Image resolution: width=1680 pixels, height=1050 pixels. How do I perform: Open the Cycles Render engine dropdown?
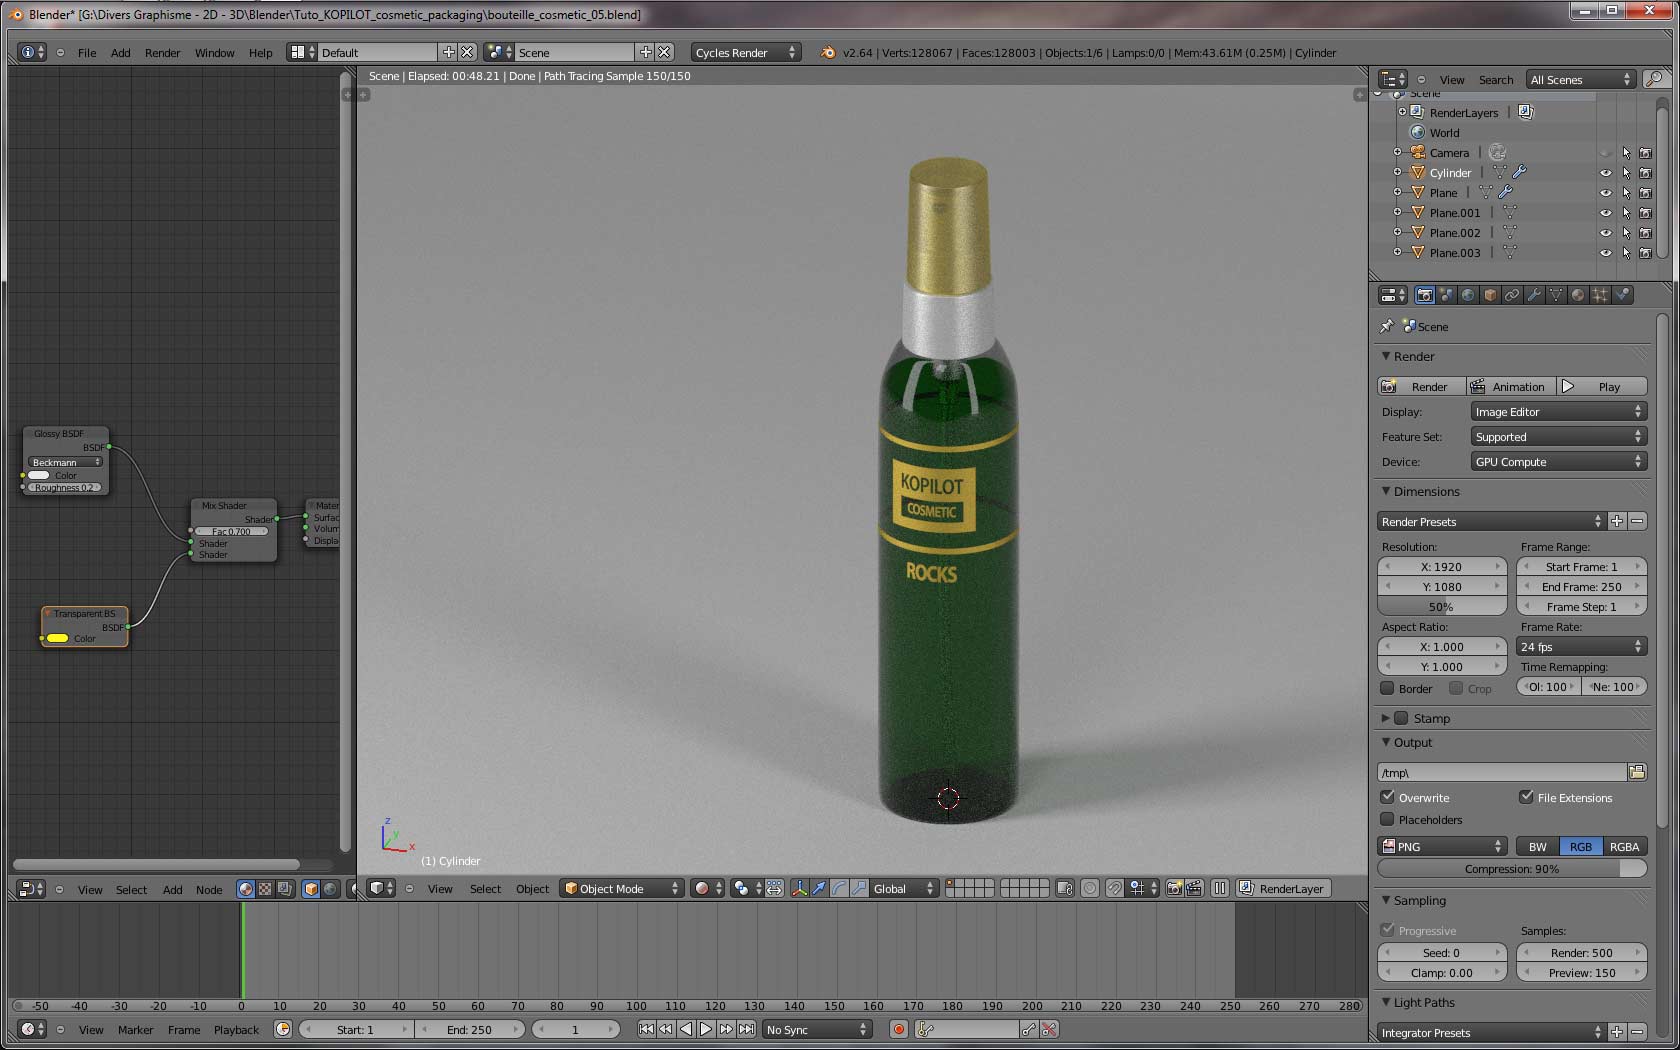[746, 52]
